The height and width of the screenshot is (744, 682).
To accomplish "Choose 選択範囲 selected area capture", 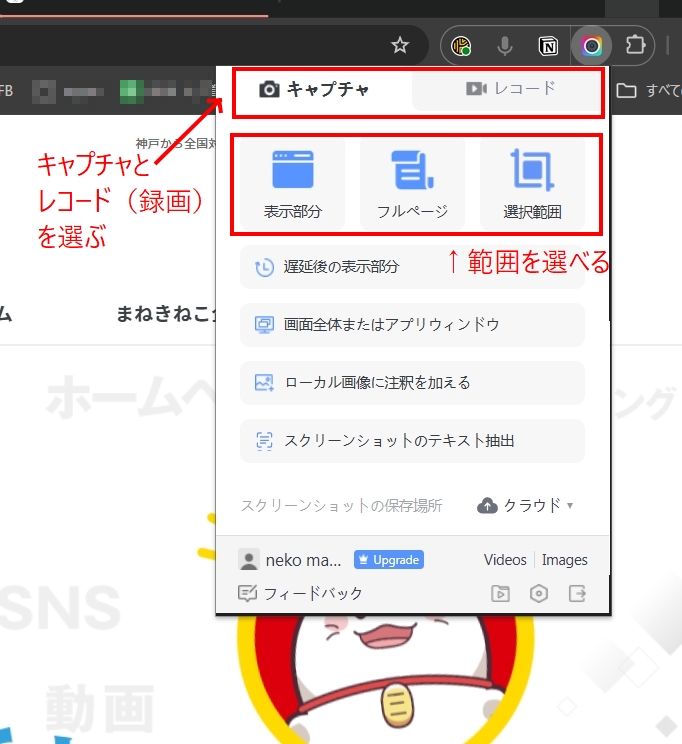I will 532,184.
